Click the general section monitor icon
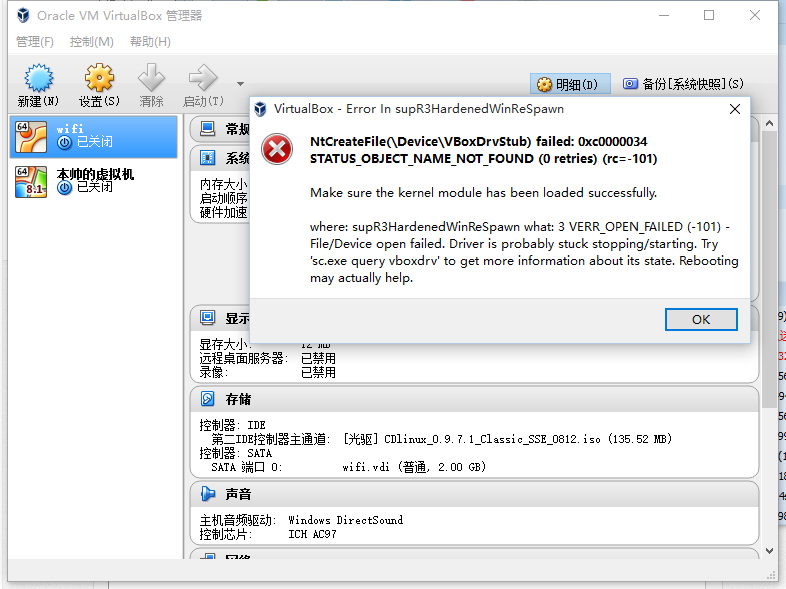The height and width of the screenshot is (589, 786). pyautogui.click(x=207, y=129)
